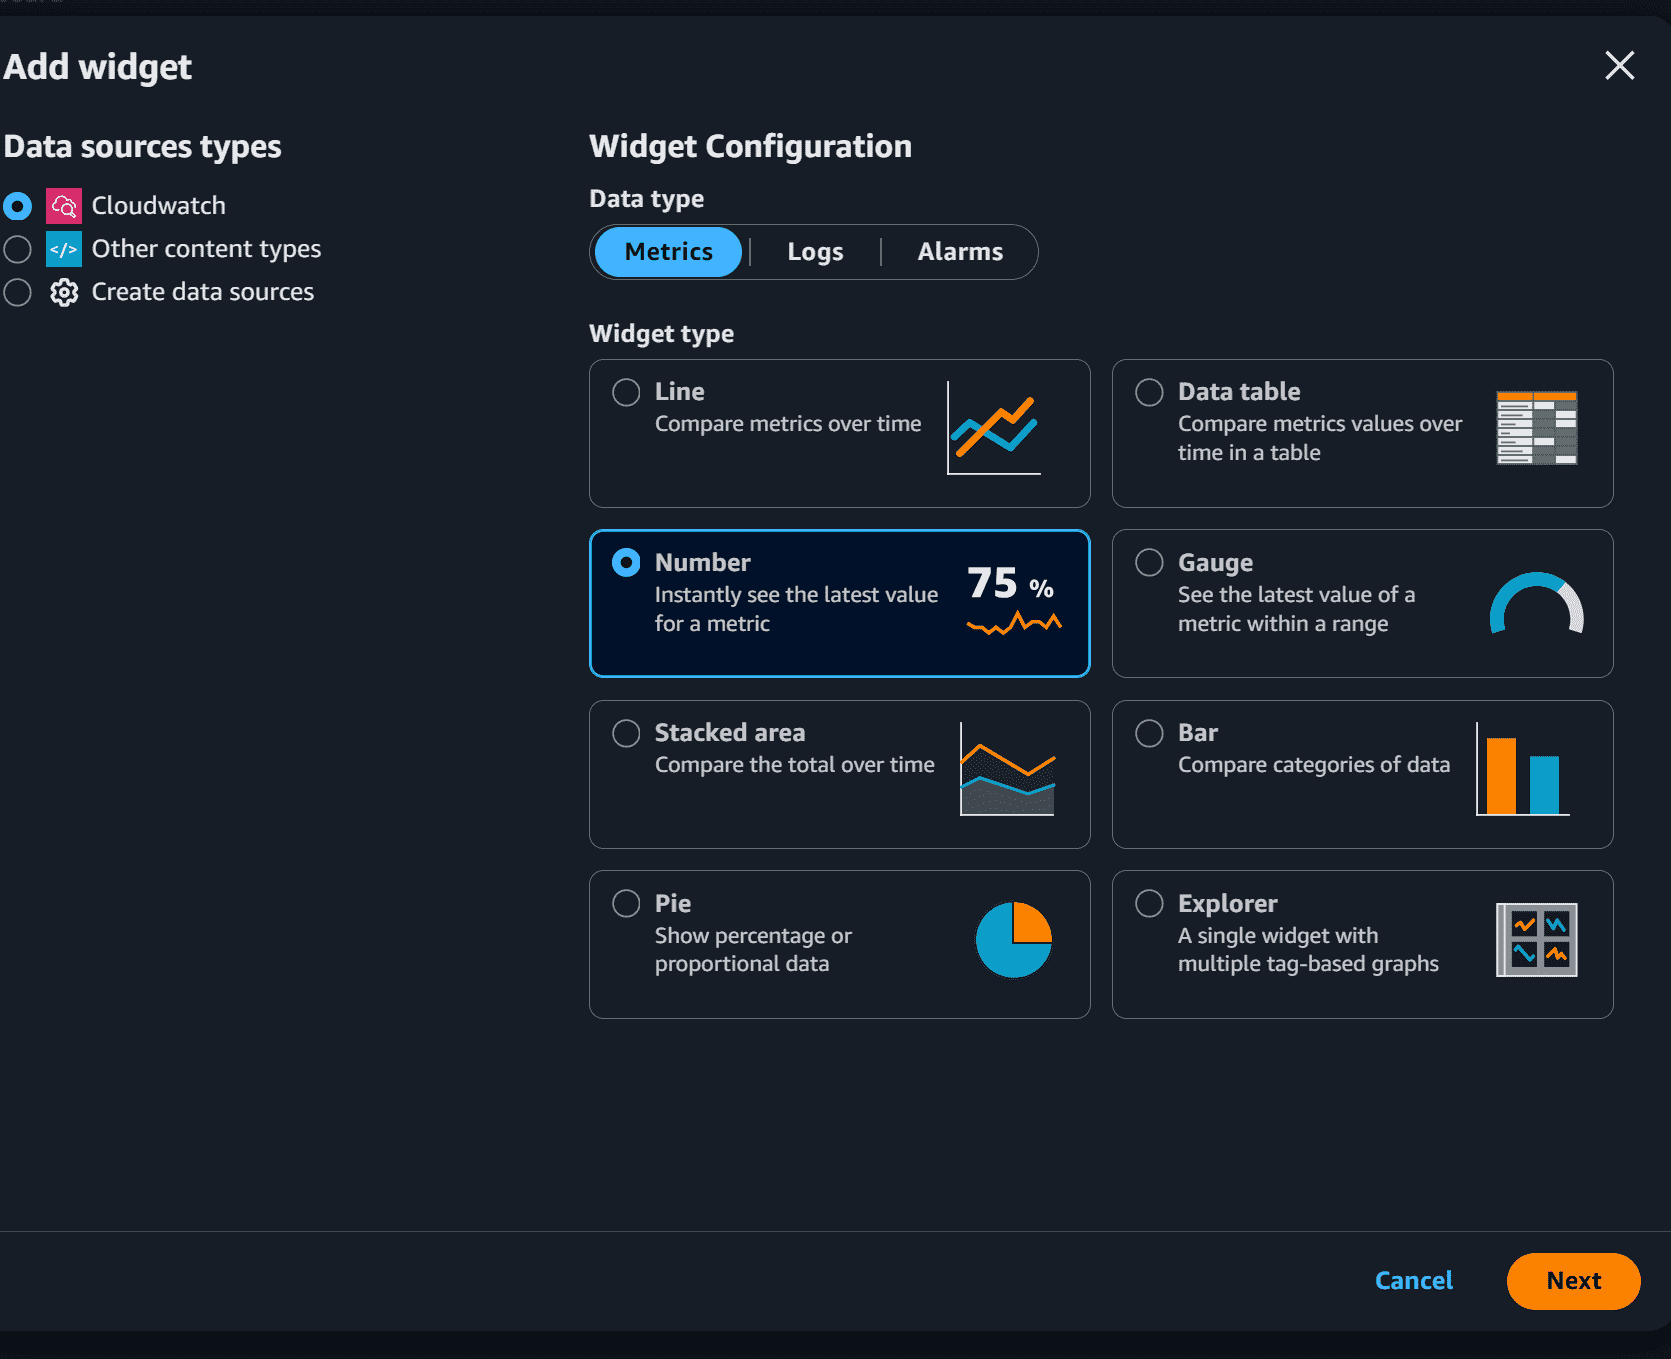Click the Line chart illustration icon
Screen dimensions: 1671x1359
tap(994, 428)
